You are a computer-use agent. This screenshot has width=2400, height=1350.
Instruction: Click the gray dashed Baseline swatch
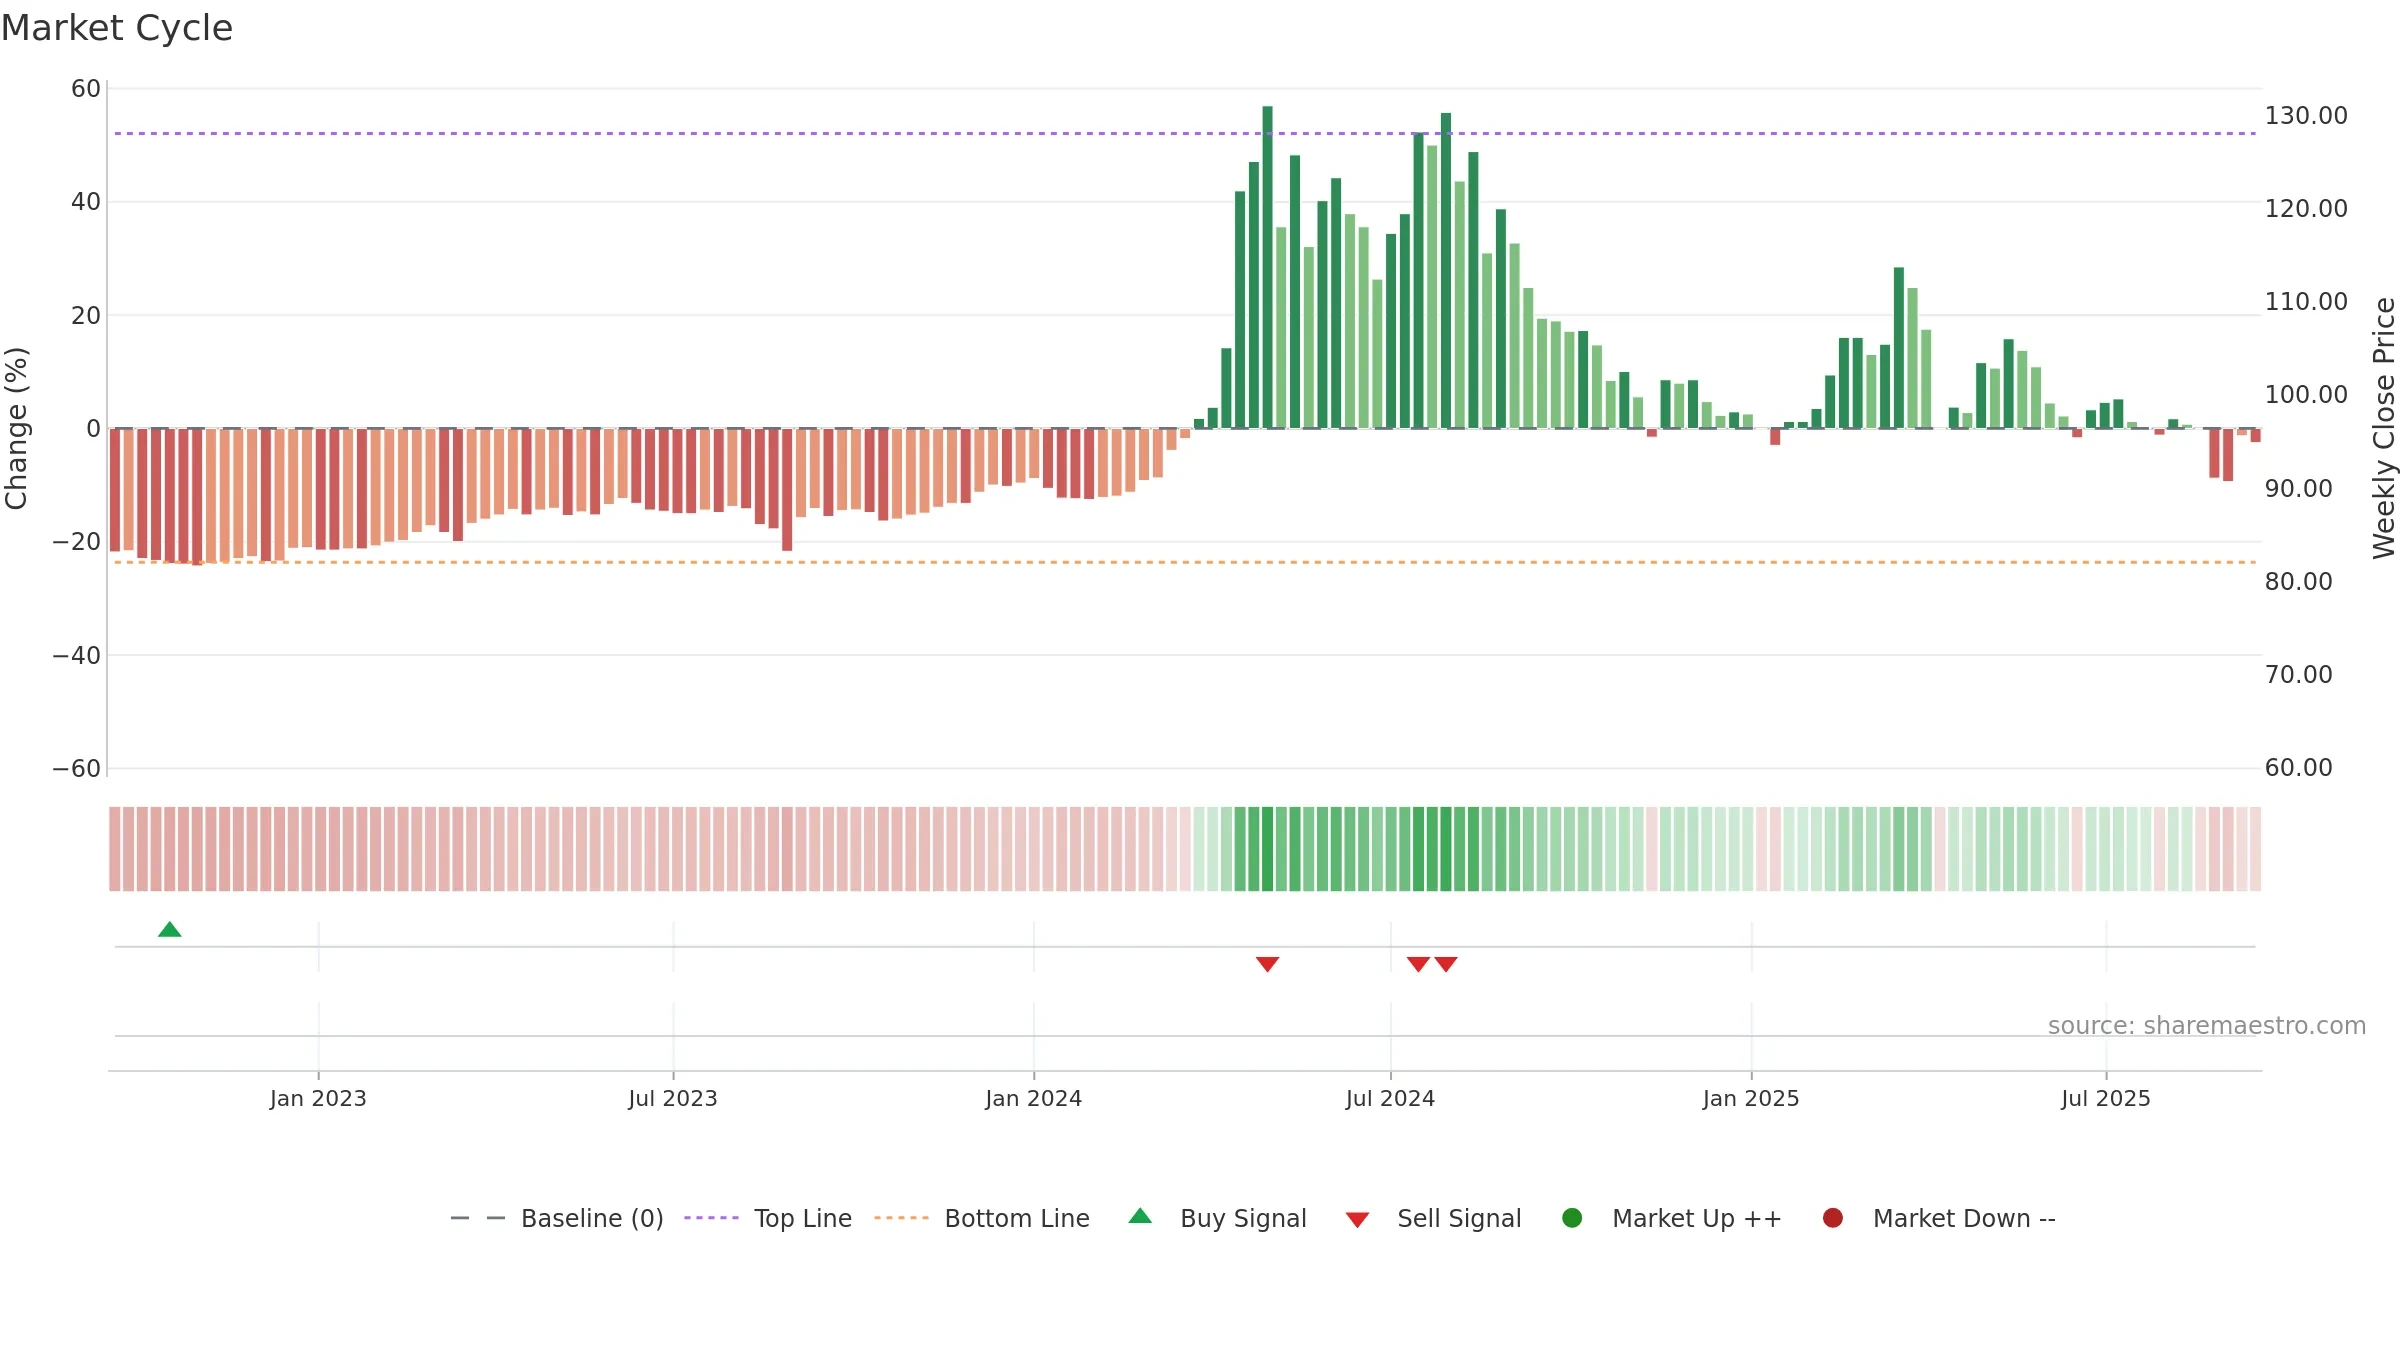(478, 1218)
